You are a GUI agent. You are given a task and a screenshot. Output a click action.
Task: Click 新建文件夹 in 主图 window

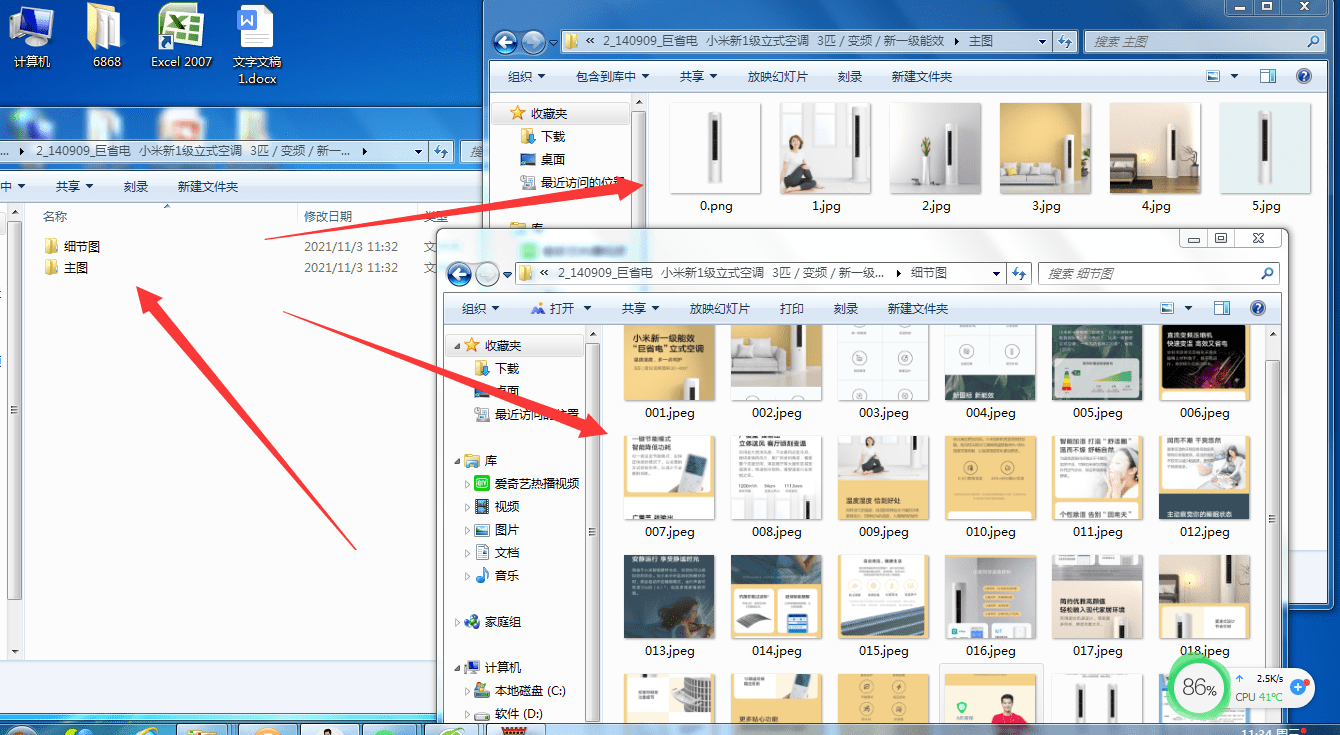[921, 77]
